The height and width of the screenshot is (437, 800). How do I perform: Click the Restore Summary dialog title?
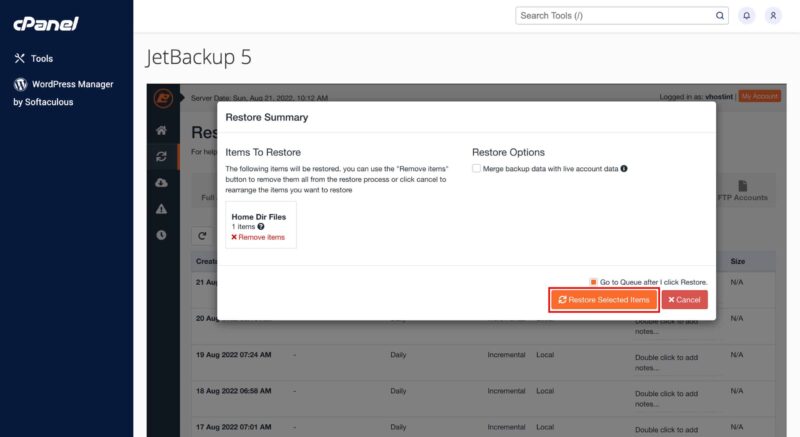(x=267, y=117)
